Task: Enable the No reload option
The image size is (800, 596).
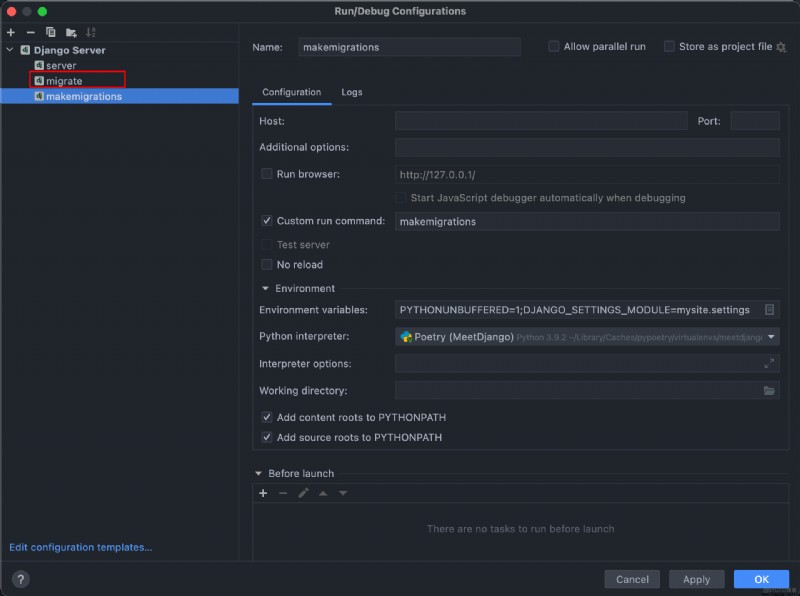Action: click(x=266, y=264)
